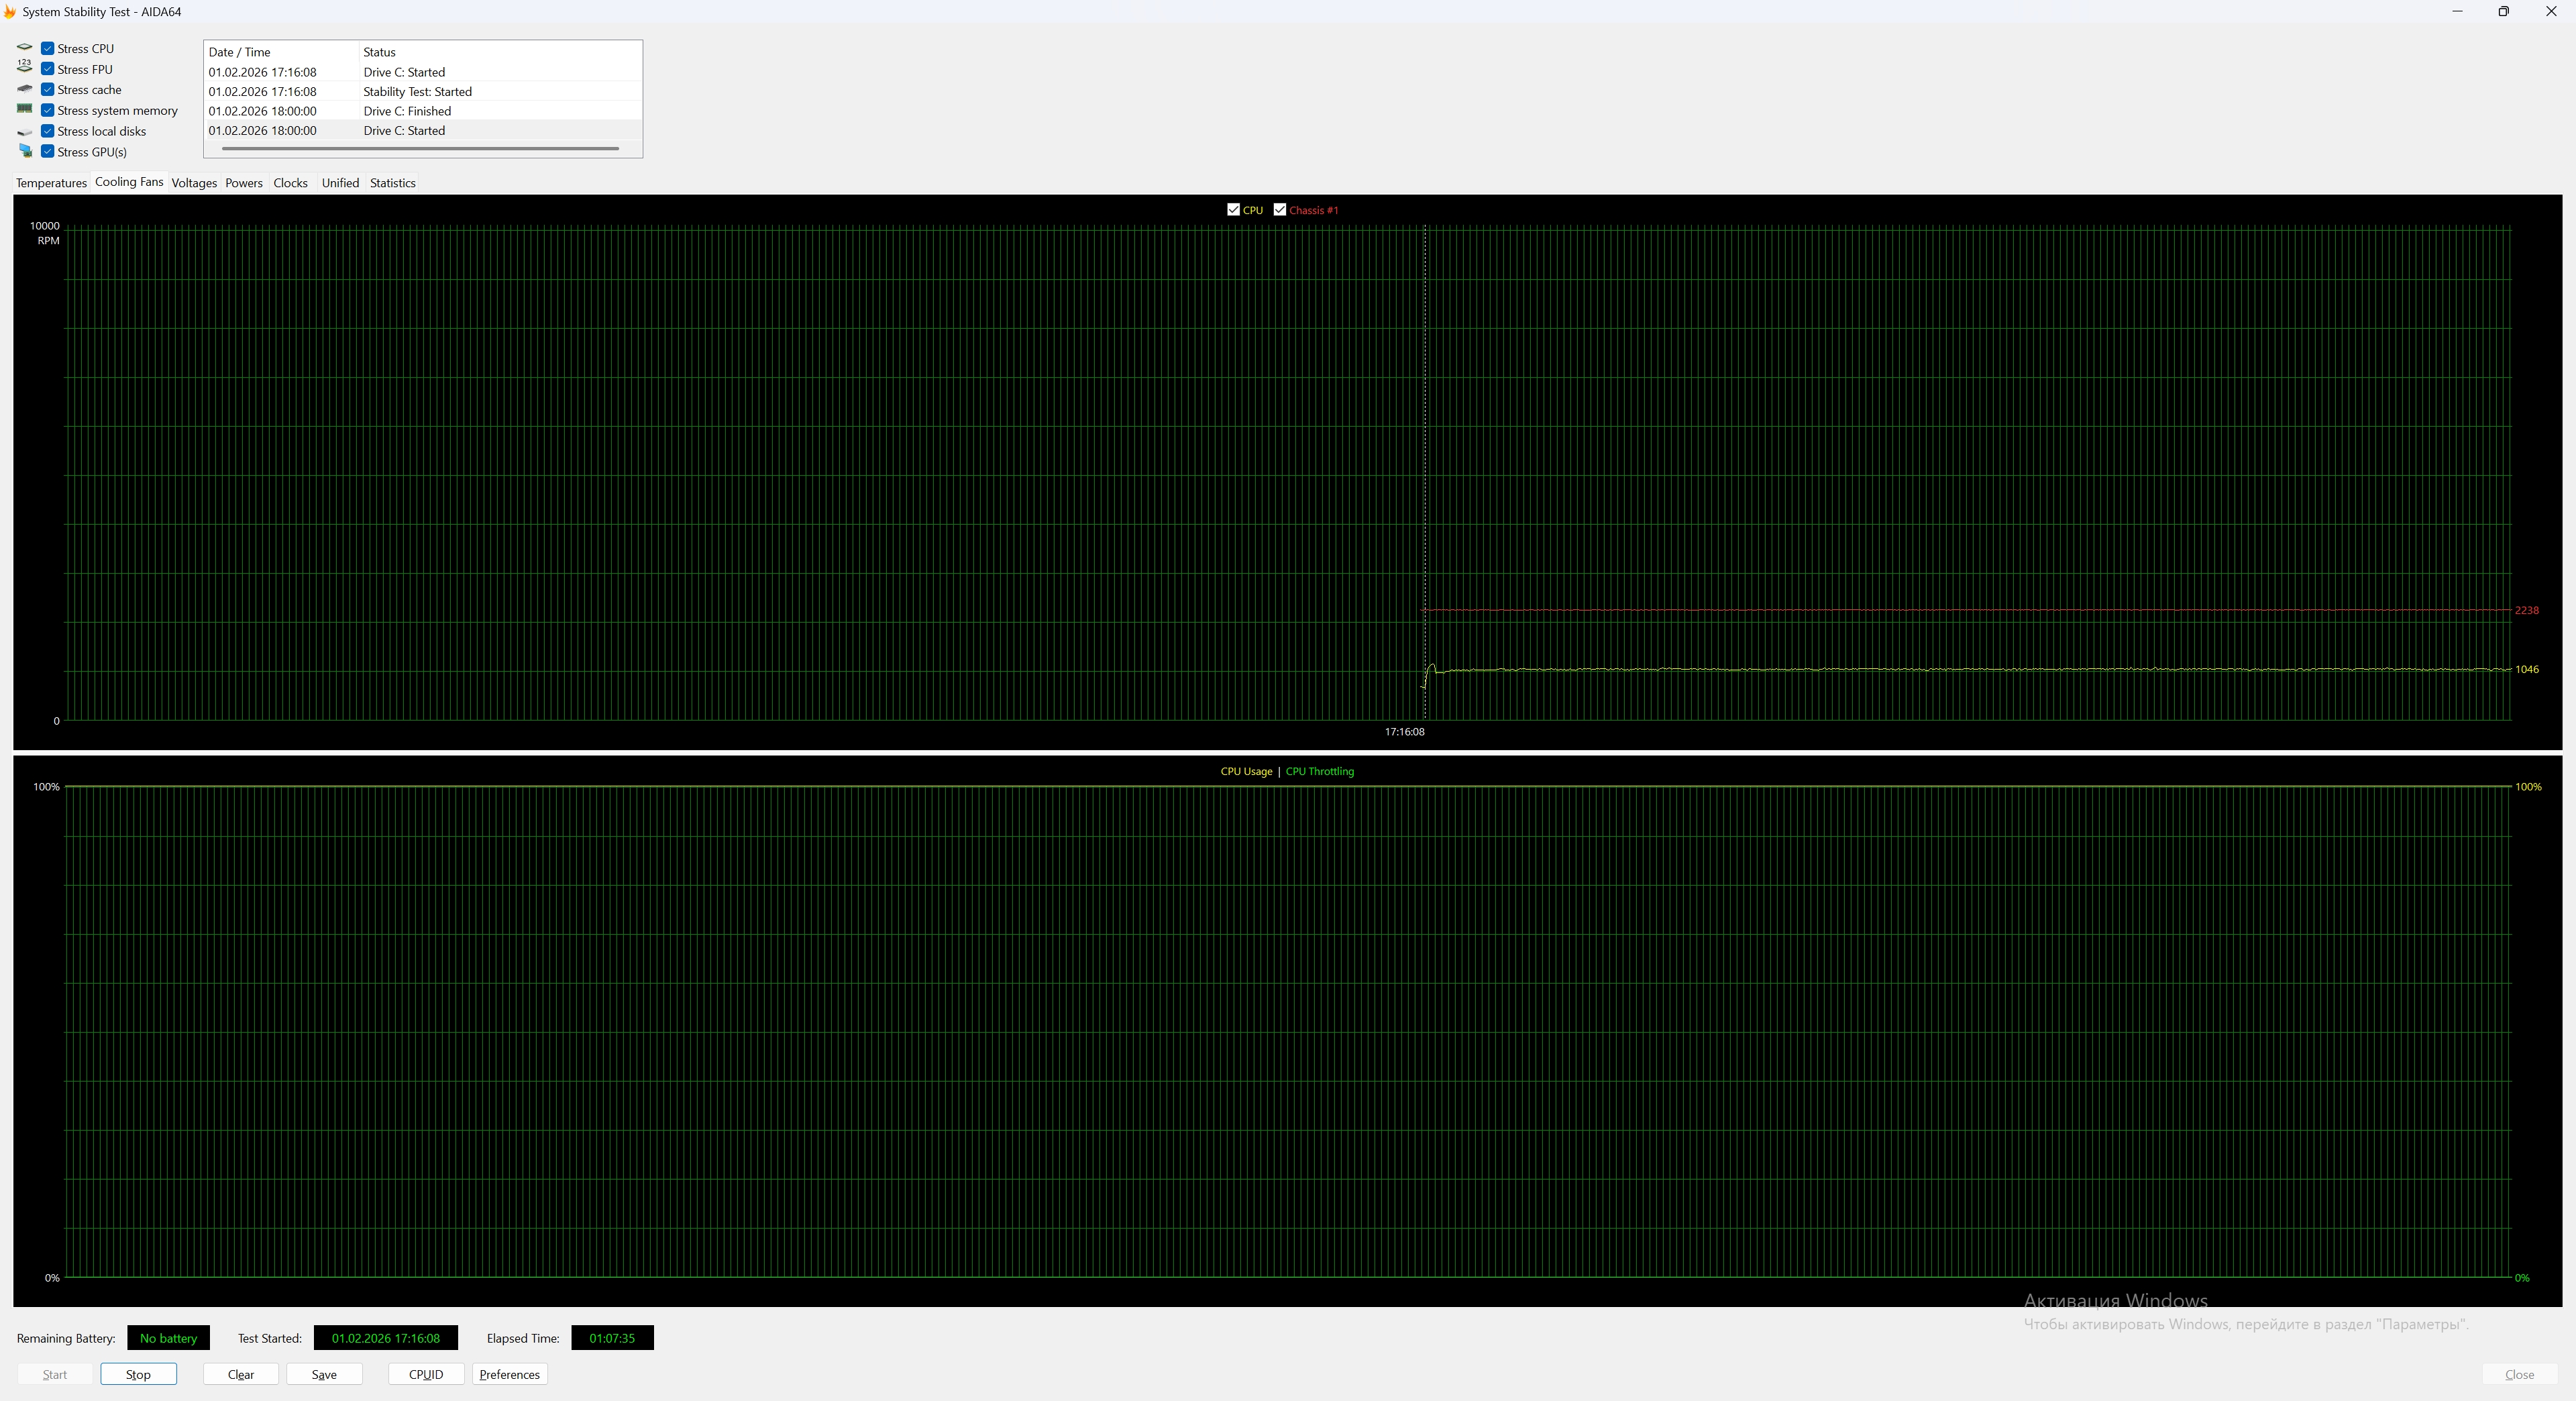This screenshot has height=1401, width=2576.
Task: Click the Stress GPU(s) monitor icon
Action: (x=25, y=151)
